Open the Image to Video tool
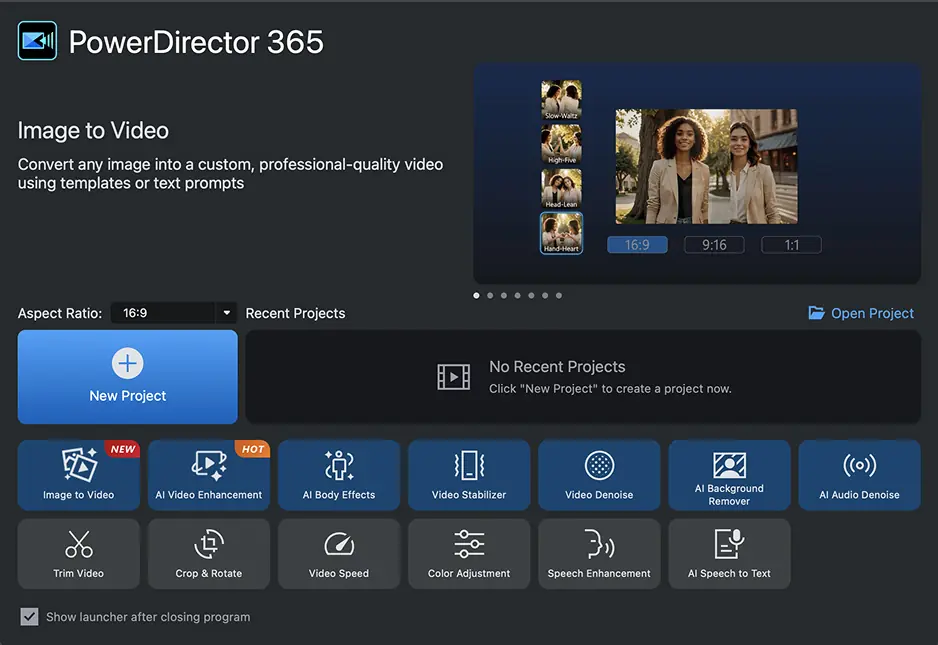Viewport: 938px width, 645px height. tap(78, 475)
